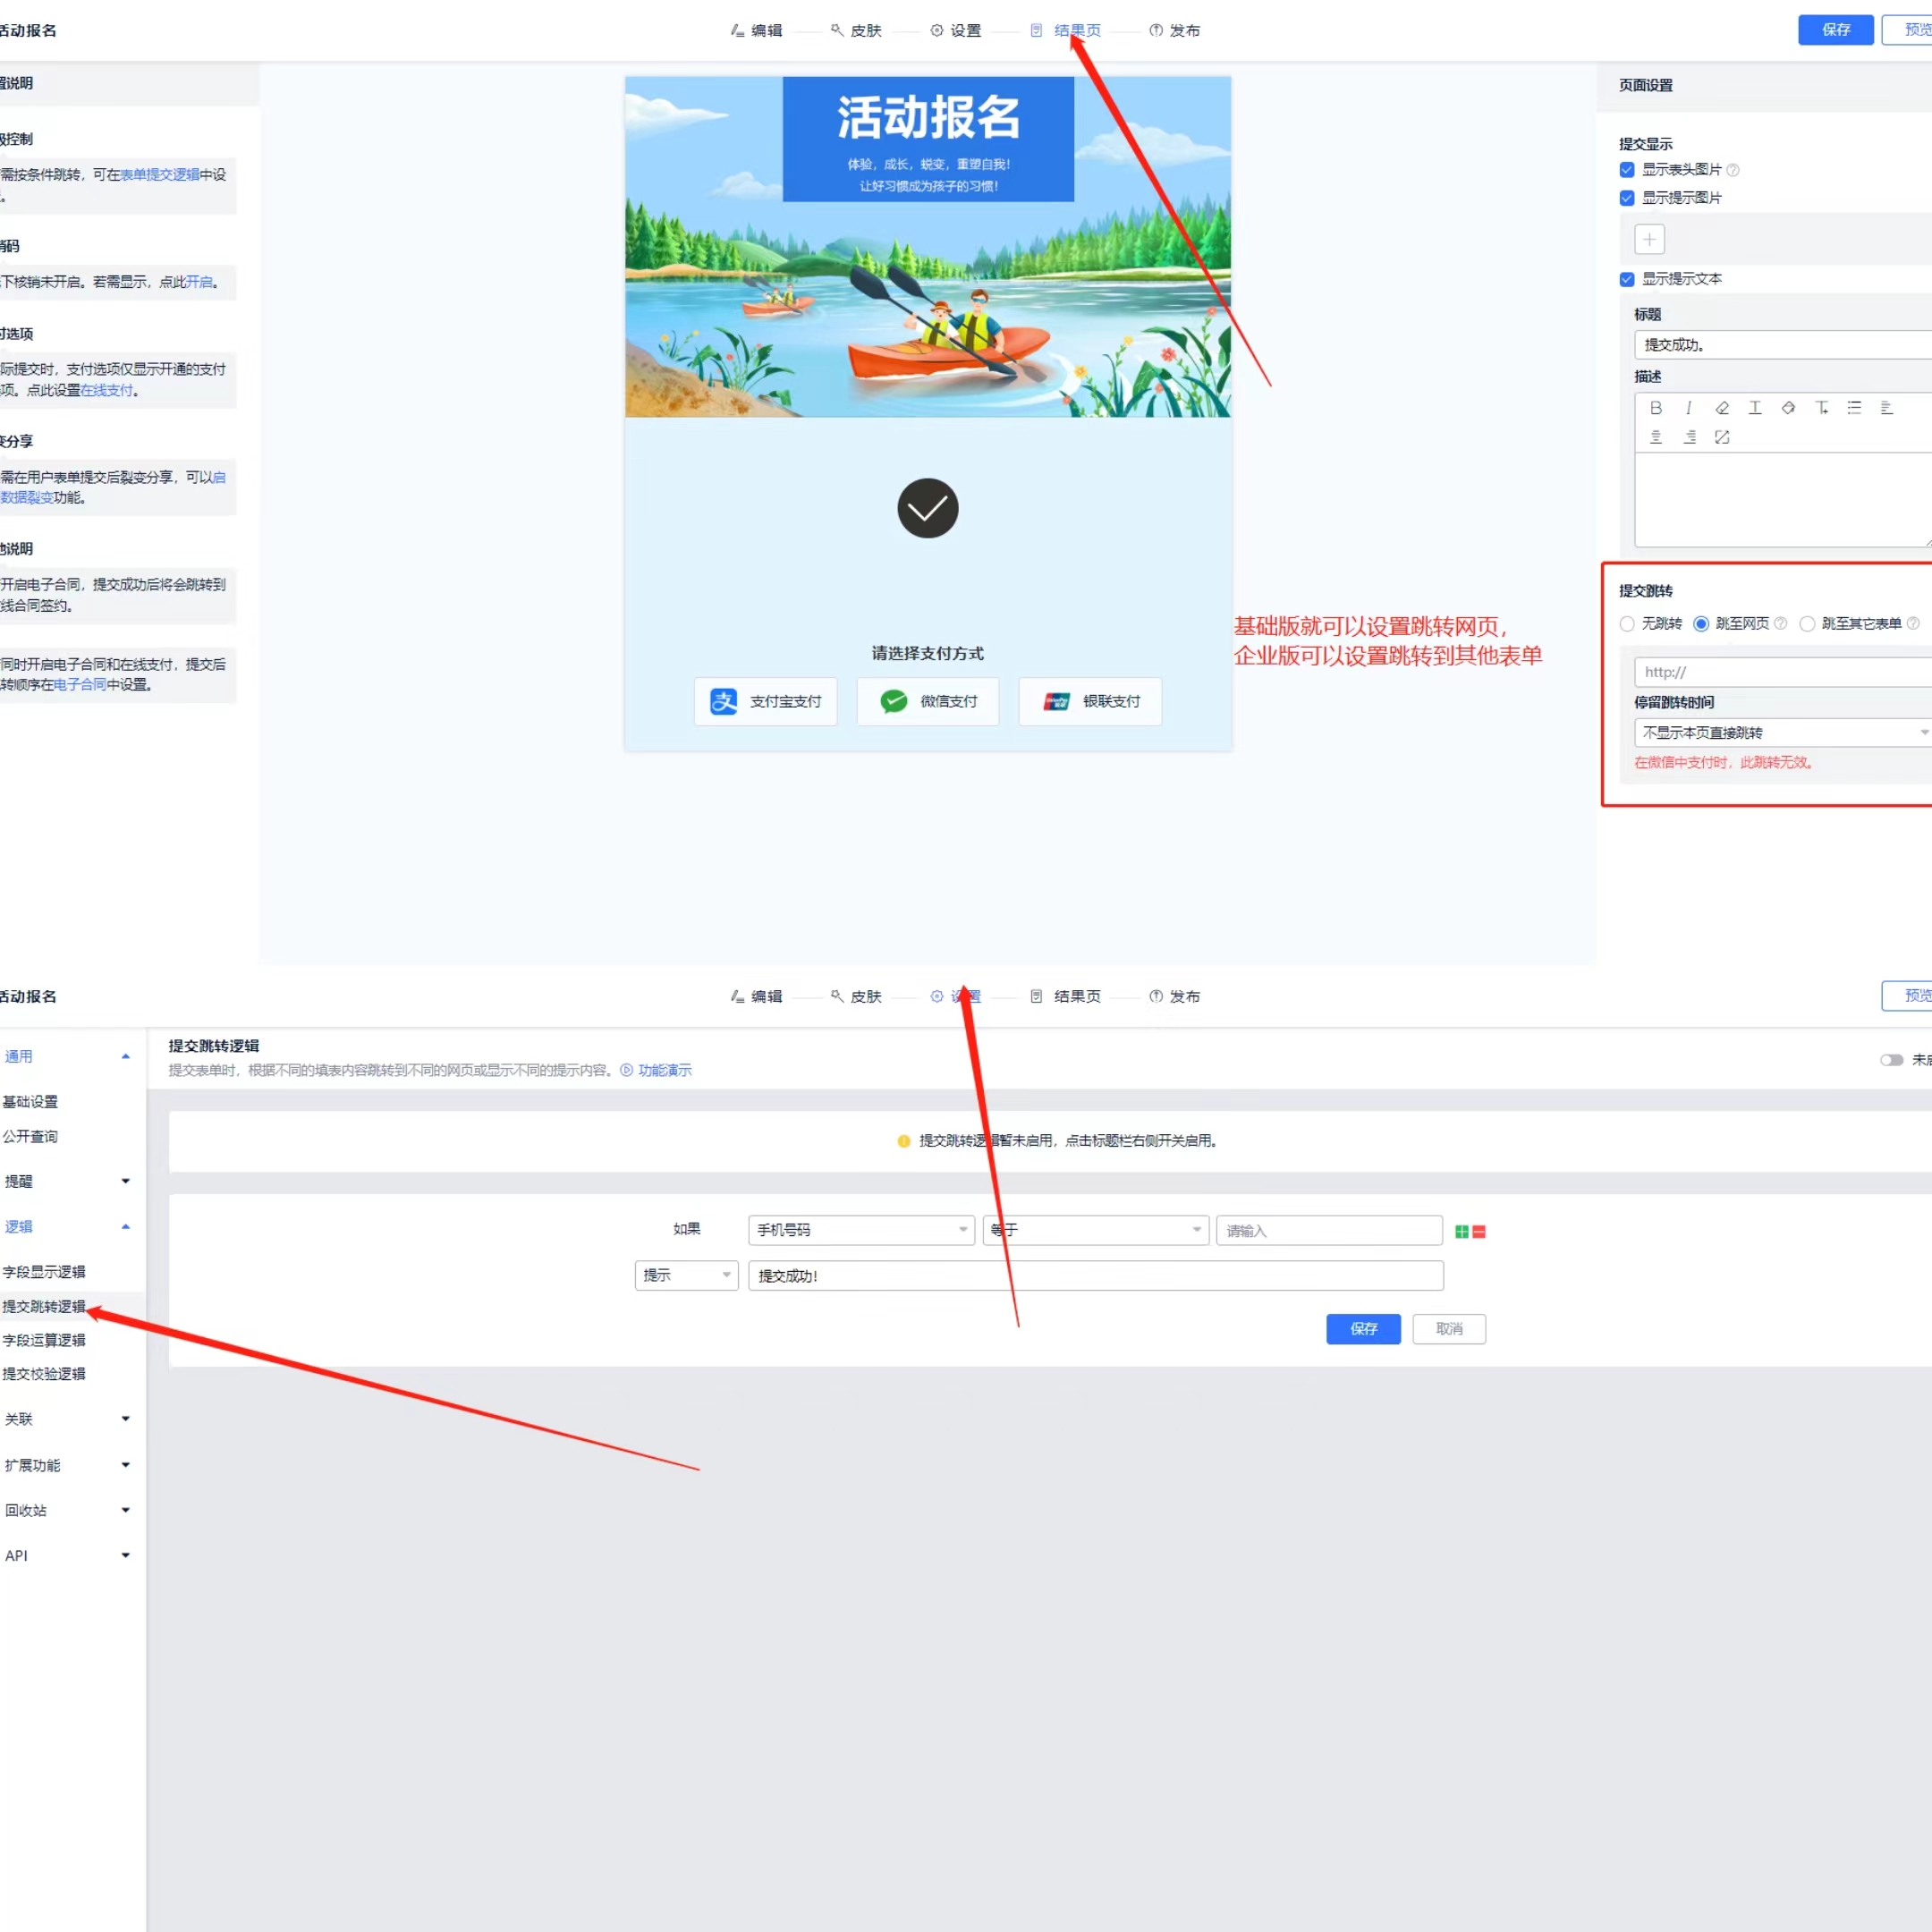
Task: Click the eraser clear-format icon
Action: [1722, 408]
